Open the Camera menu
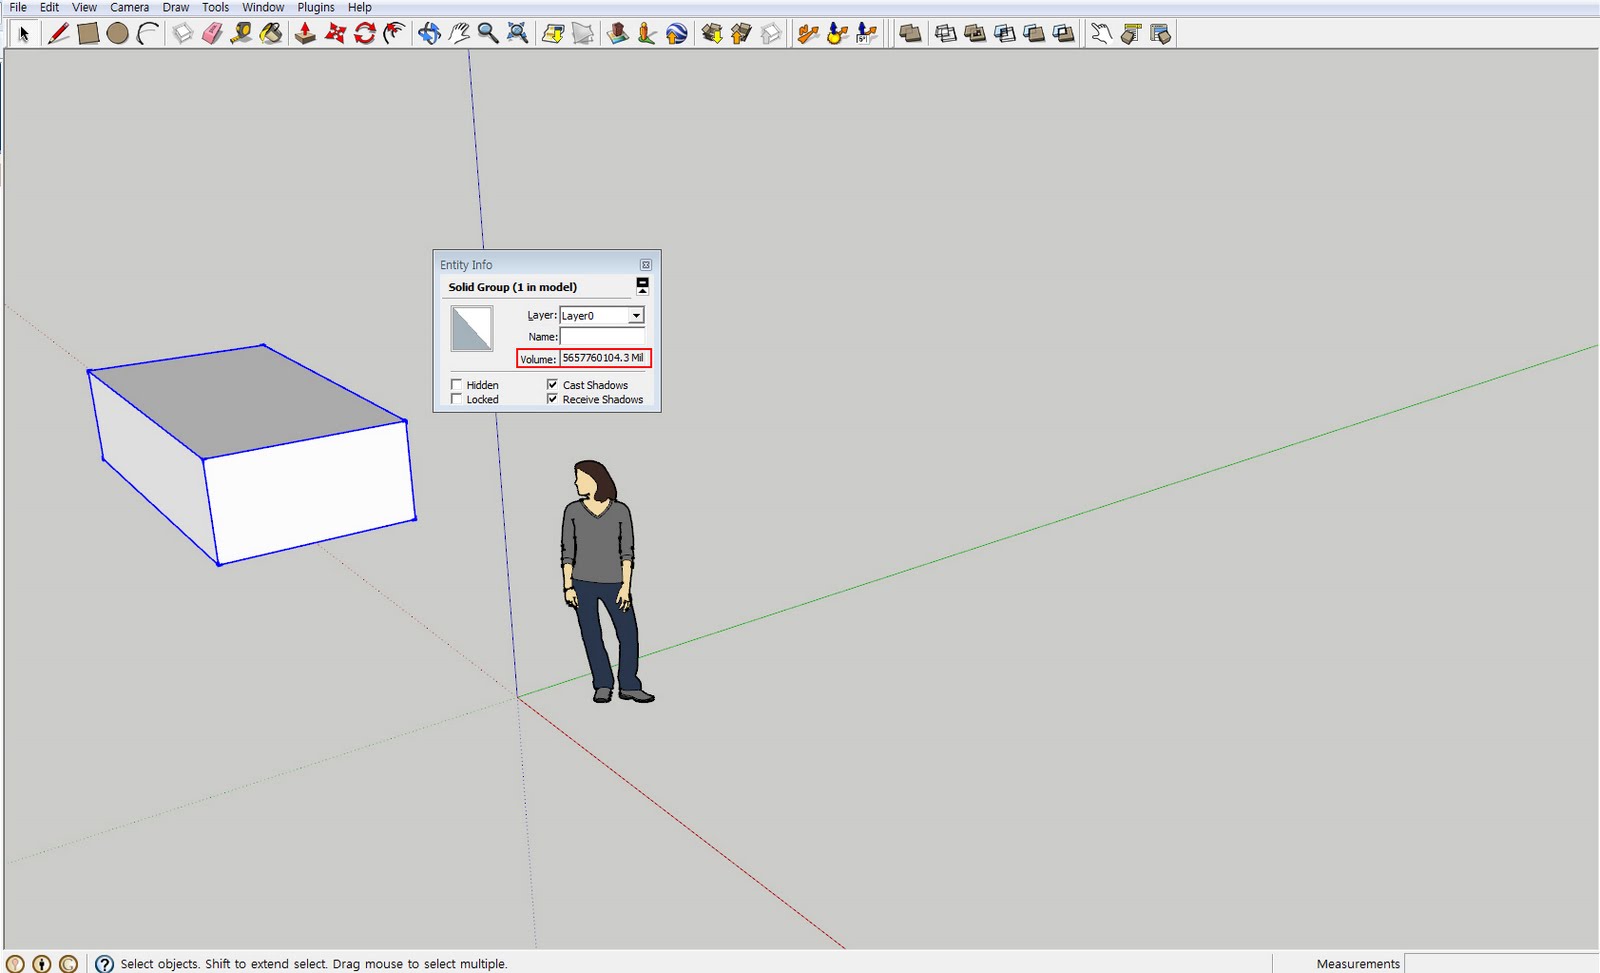Image resolution: width=1600 pixels, height=973 pixels. 129,7
